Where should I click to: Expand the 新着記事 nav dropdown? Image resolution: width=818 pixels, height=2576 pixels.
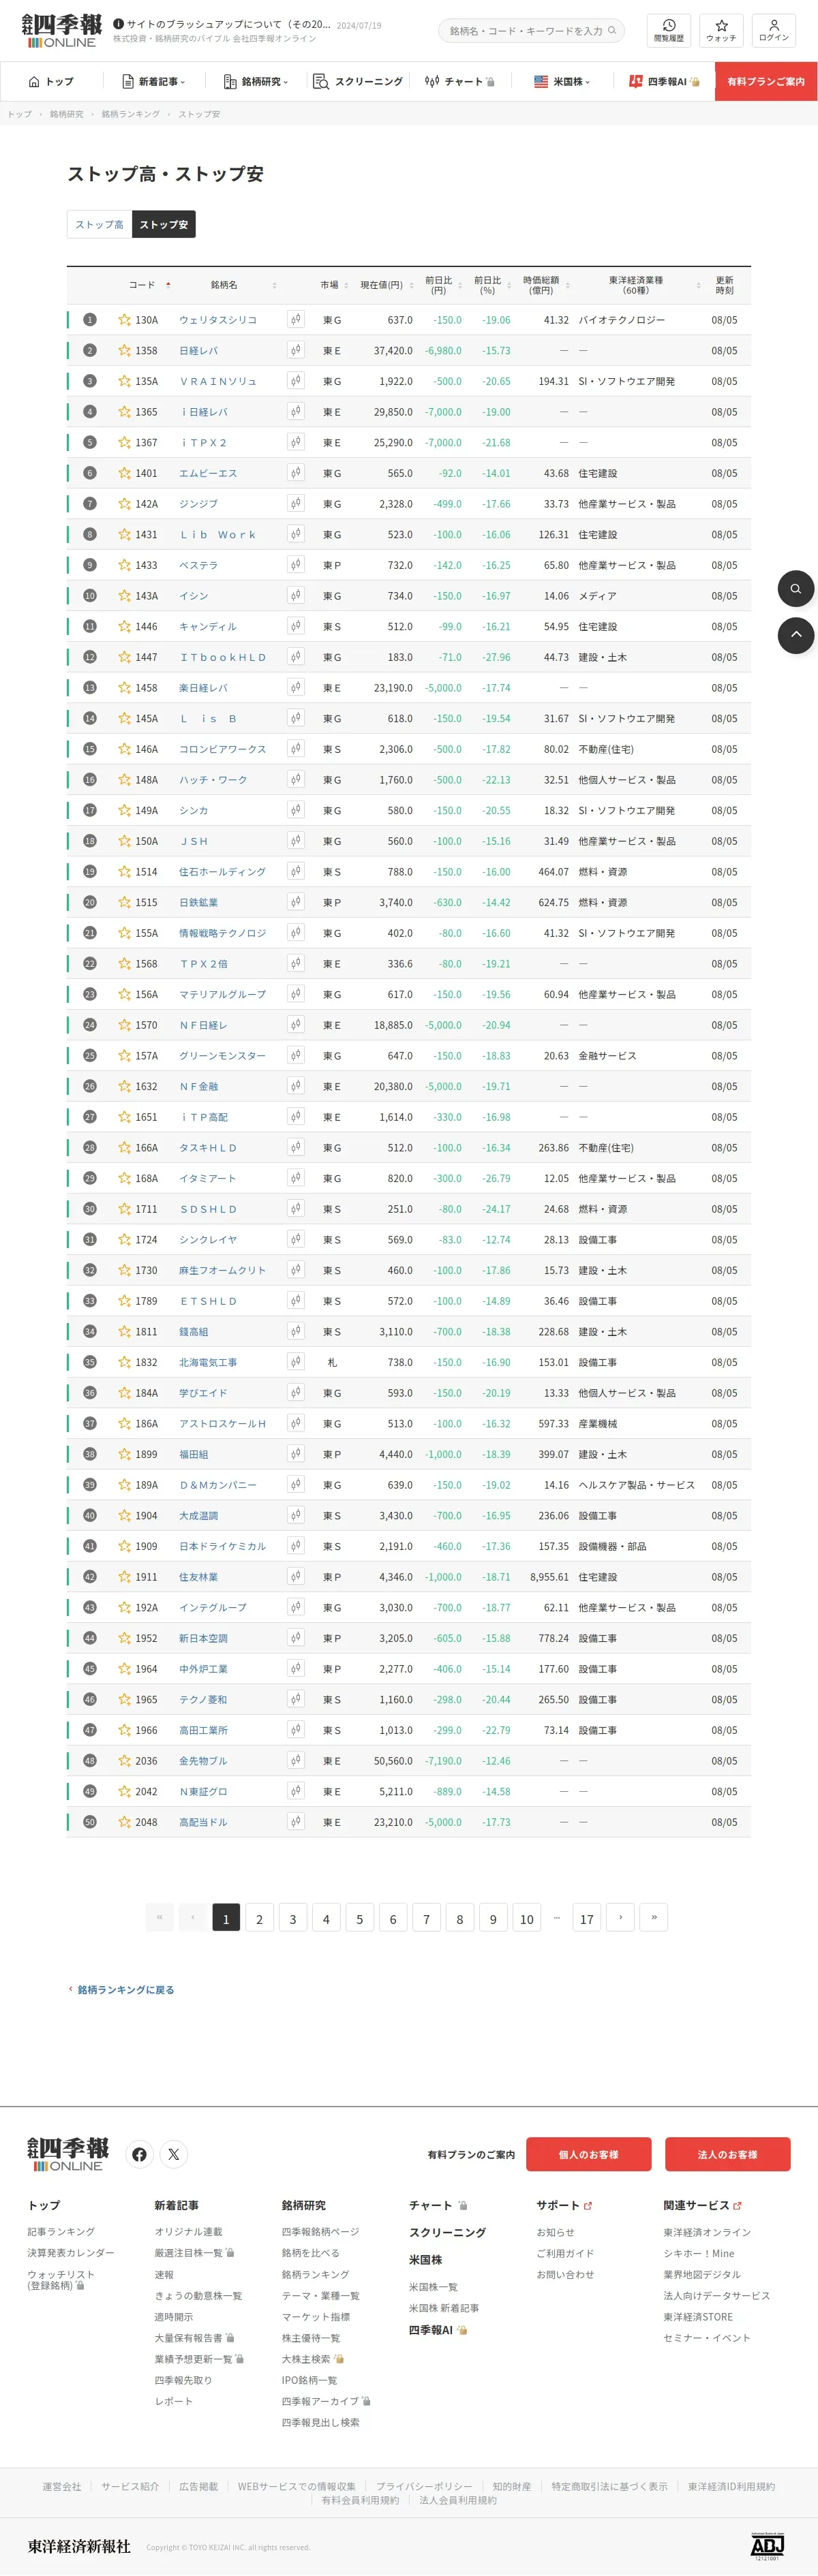coord(153,81)
